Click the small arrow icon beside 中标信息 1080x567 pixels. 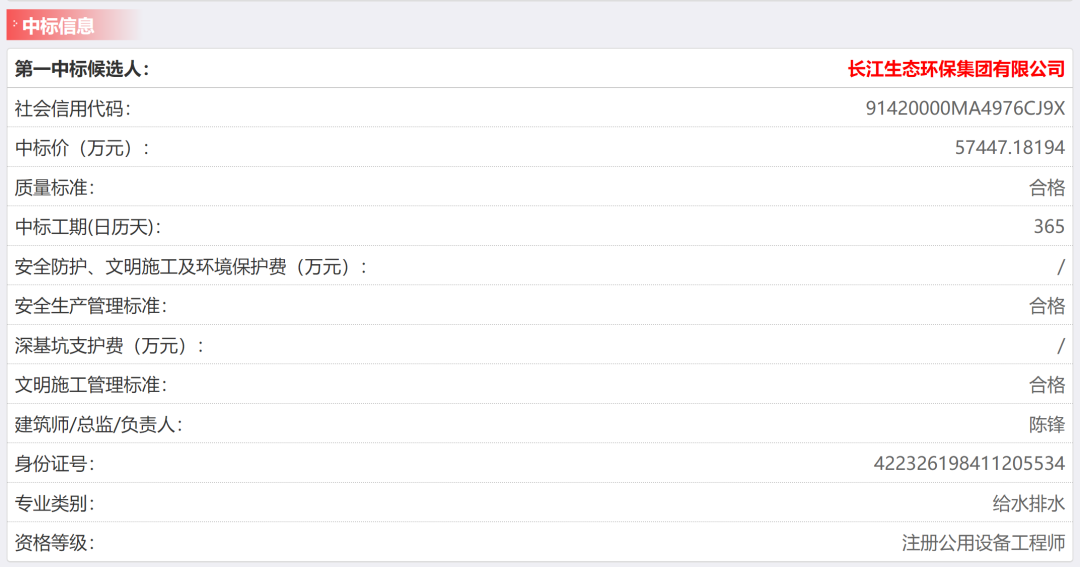coord(14,24)
